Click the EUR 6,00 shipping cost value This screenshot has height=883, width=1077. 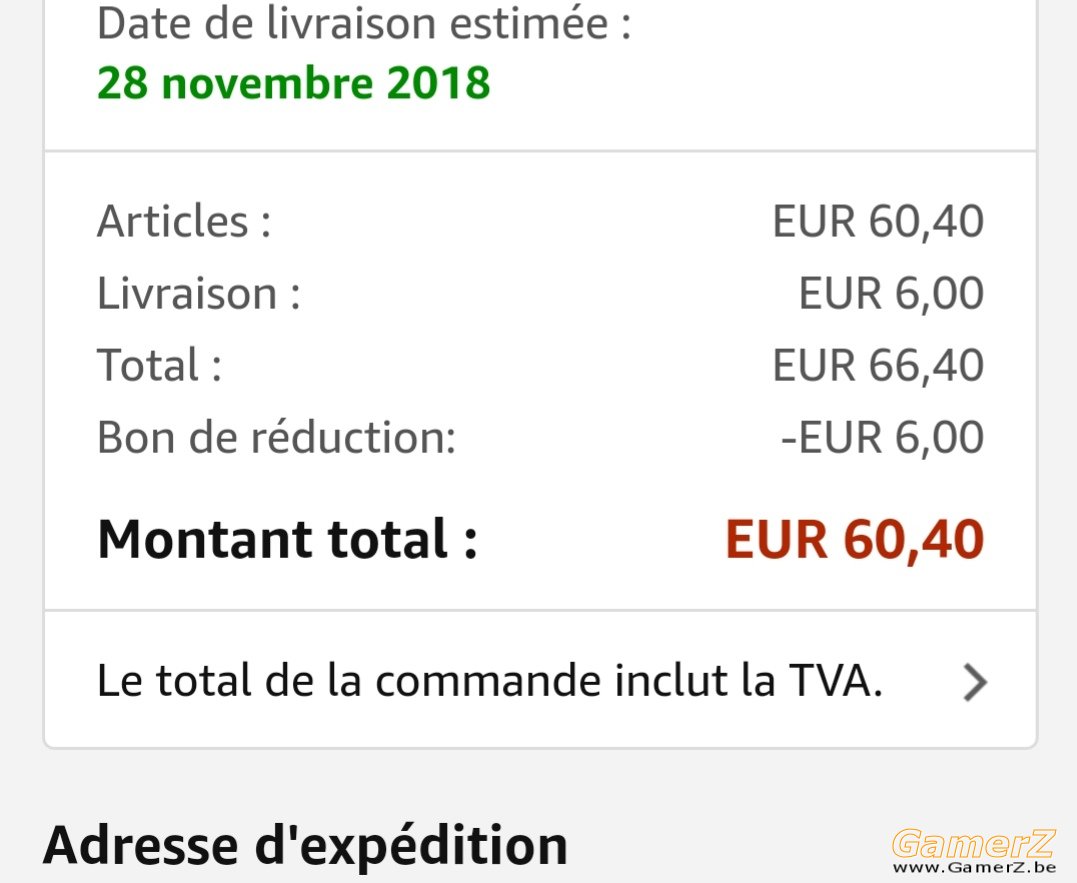coord(891,293)
